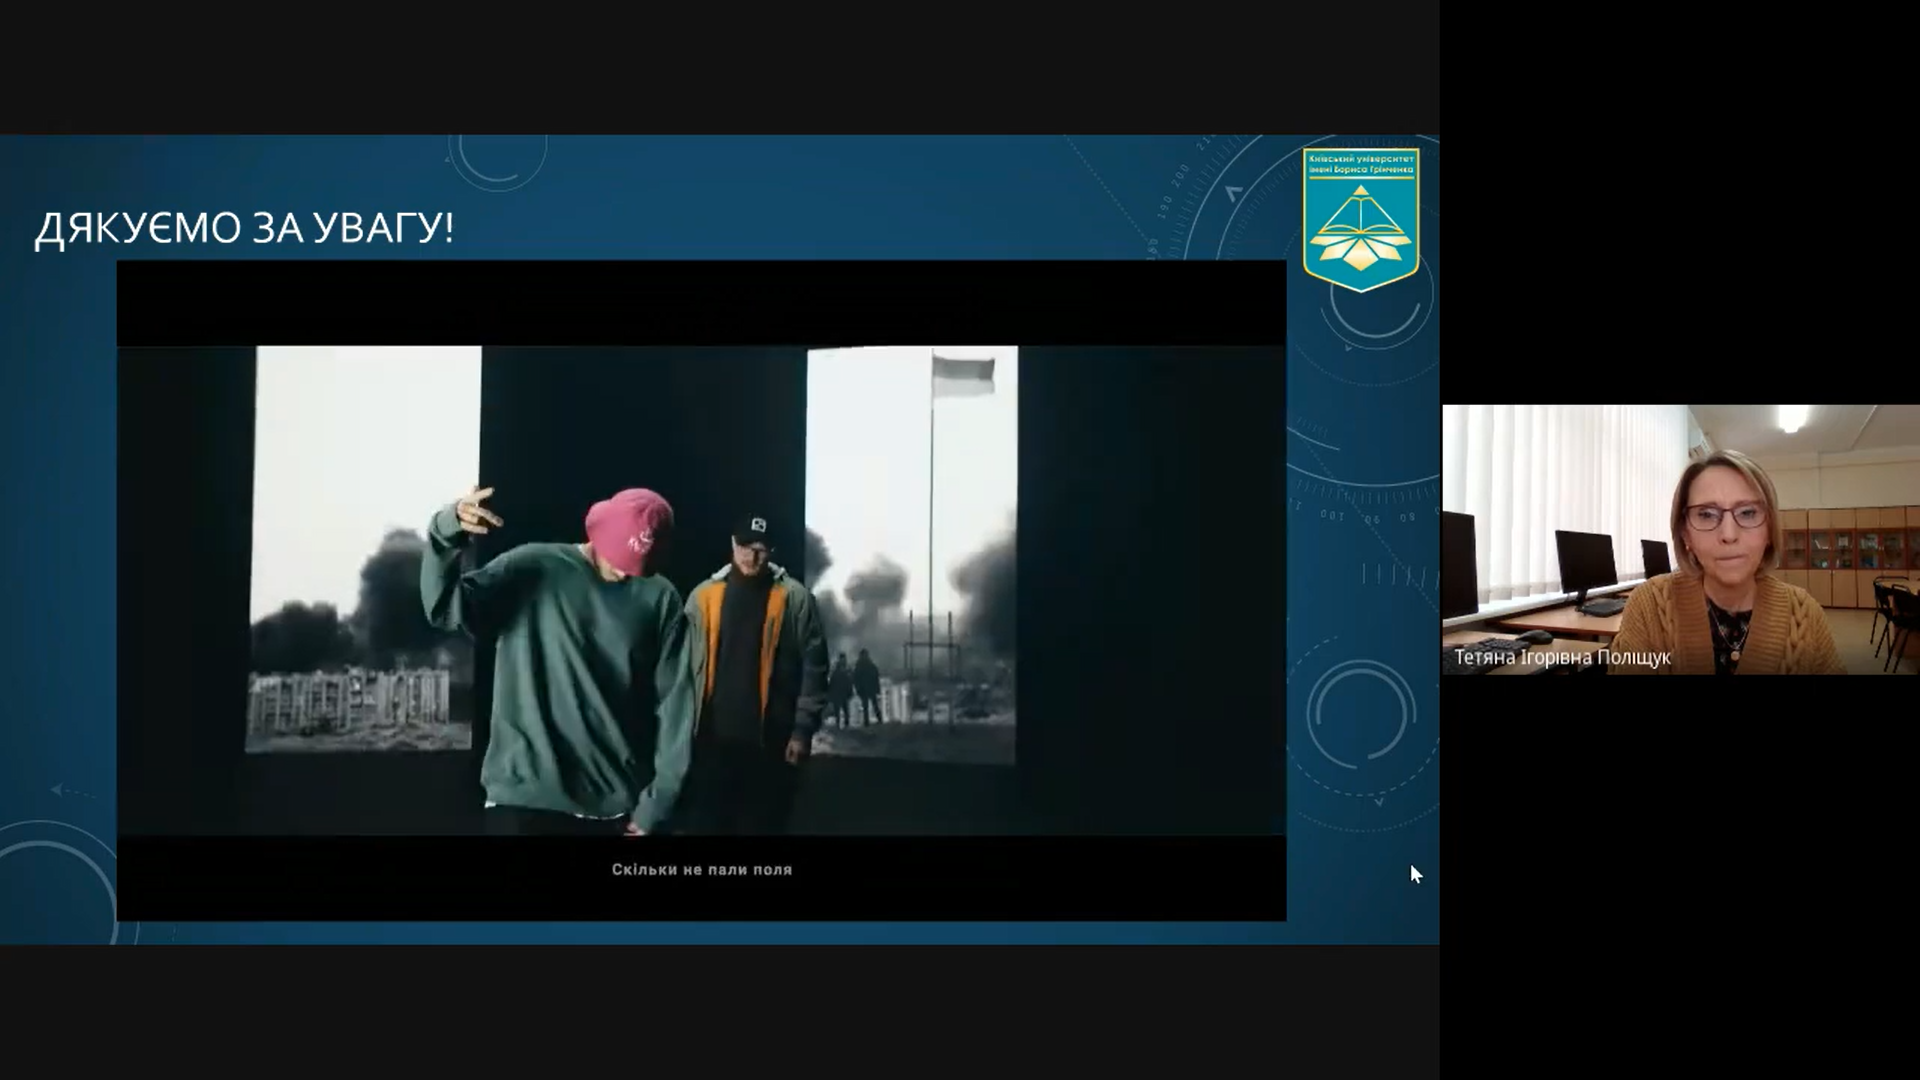Click the black letterbox bar above video scene

(x=701, y=303)
